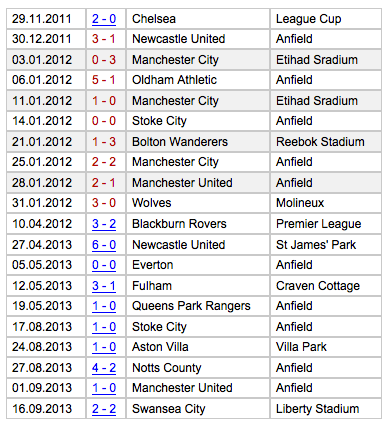389x428 pixels.
Task: Open the 1 - 0 Queens Park Rangers link
Action: (104, 306)
